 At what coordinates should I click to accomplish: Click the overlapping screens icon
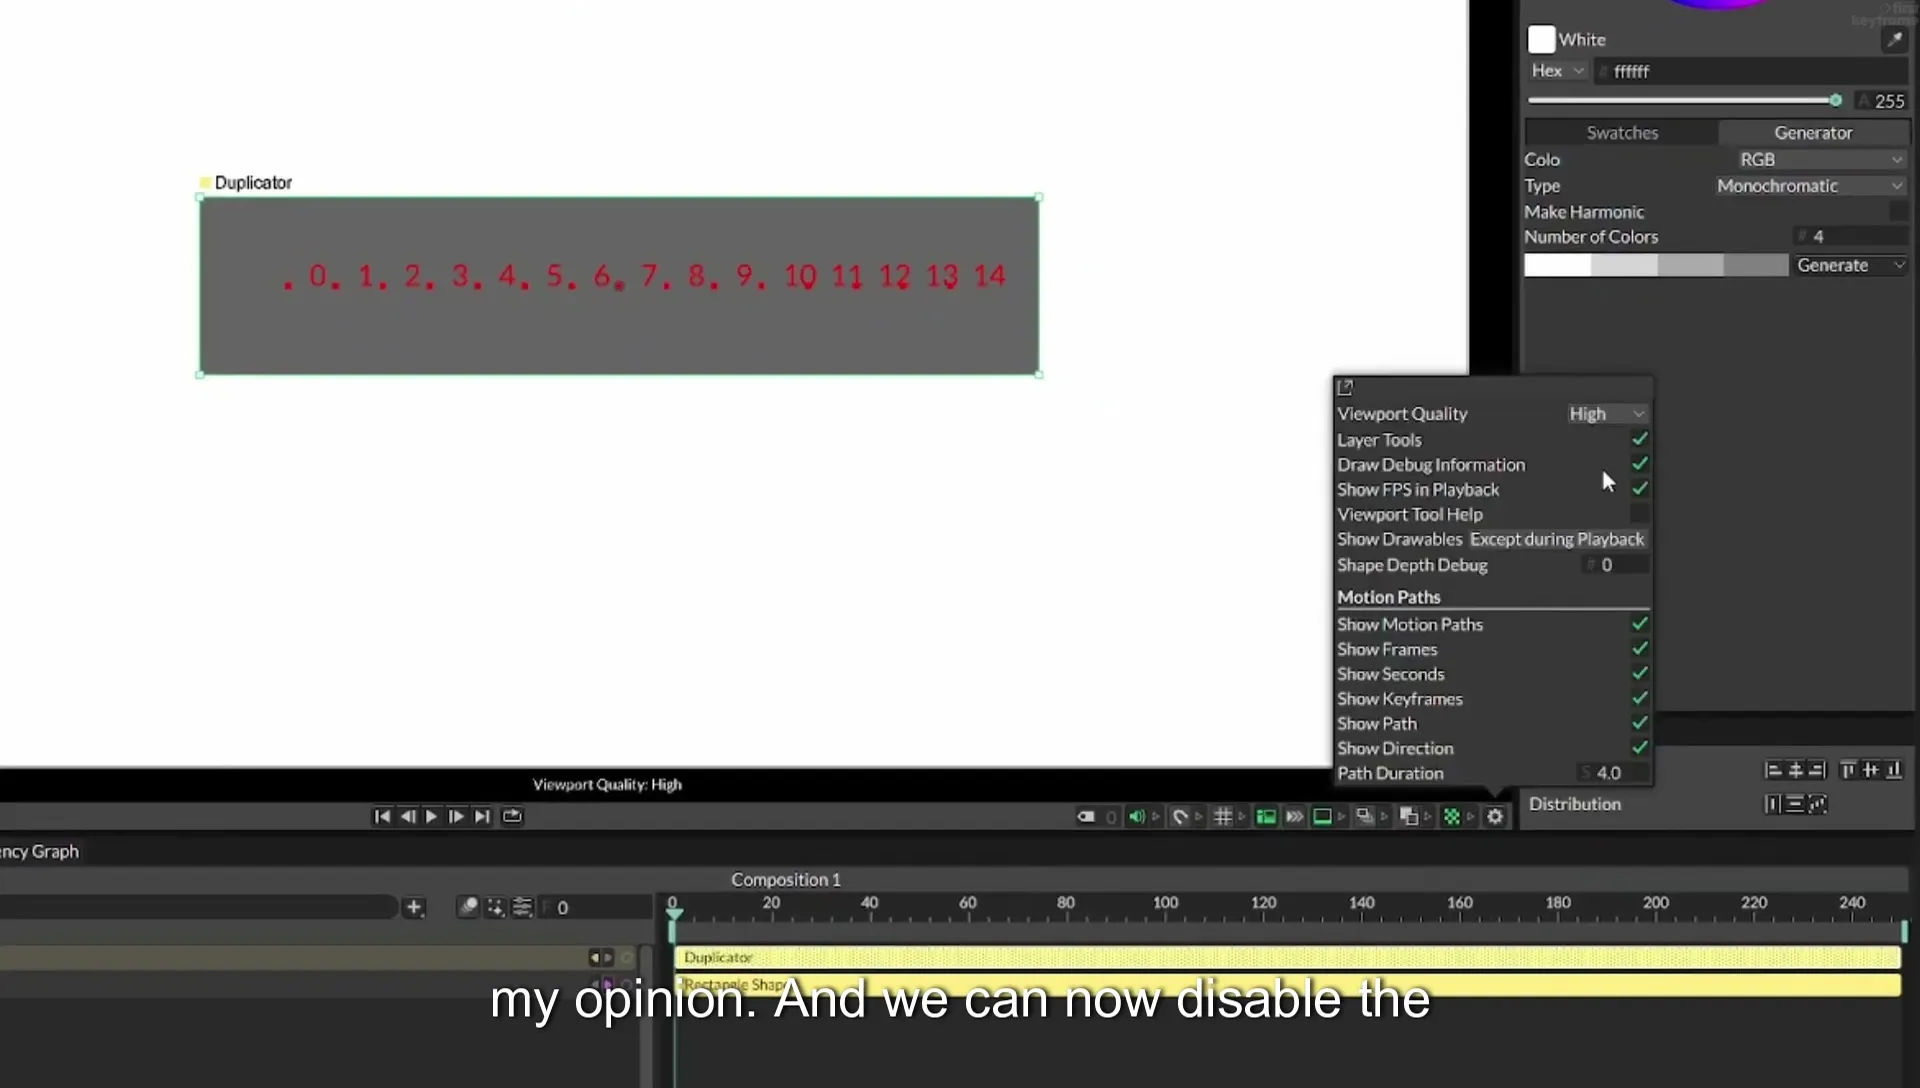(x=1365, y=817)
